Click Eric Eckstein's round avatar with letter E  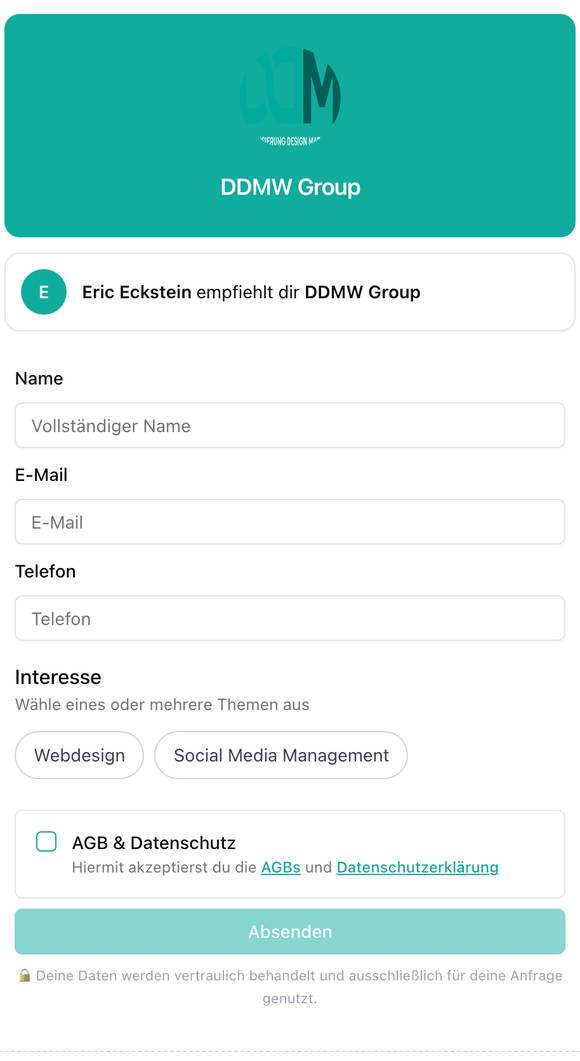[43, 292]
